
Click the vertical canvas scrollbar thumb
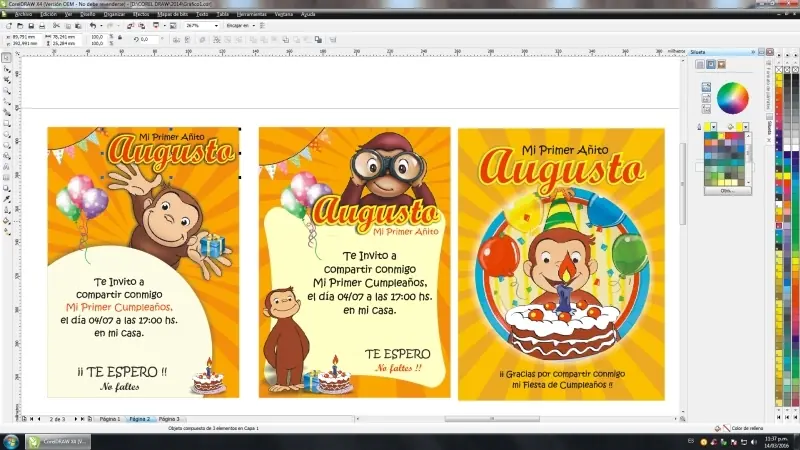point(683,184)
